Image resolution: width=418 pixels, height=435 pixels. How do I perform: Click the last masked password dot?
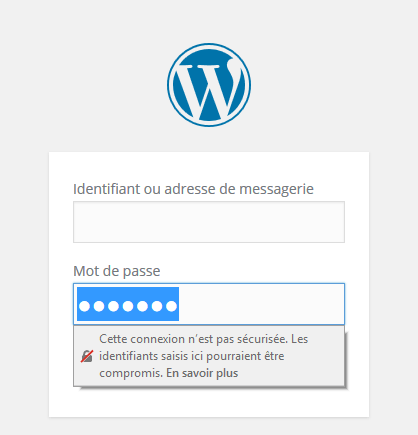pos(171,306)
